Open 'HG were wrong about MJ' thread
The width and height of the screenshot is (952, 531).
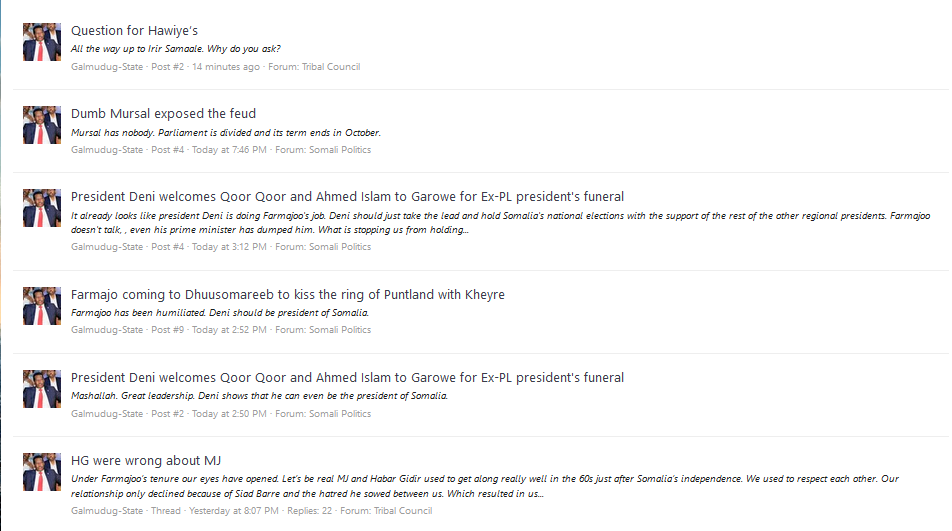(146, 461)
